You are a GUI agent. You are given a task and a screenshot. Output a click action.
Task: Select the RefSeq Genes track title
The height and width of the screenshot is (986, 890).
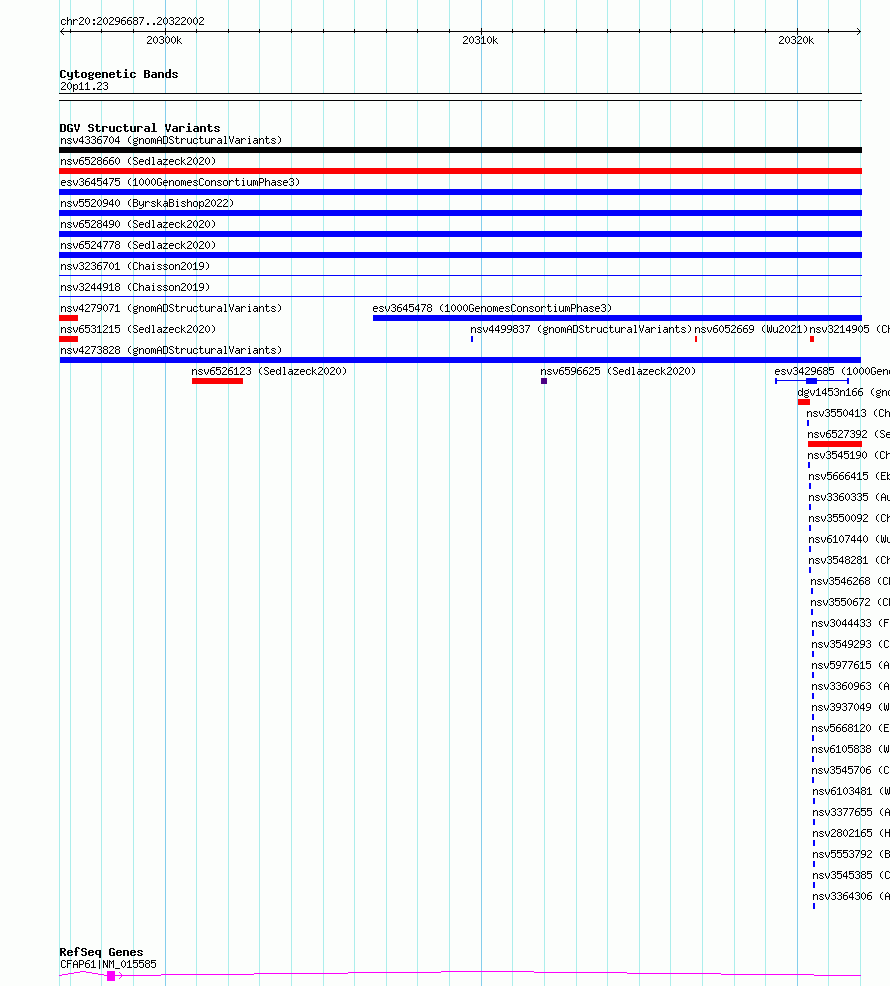point(101,952)
